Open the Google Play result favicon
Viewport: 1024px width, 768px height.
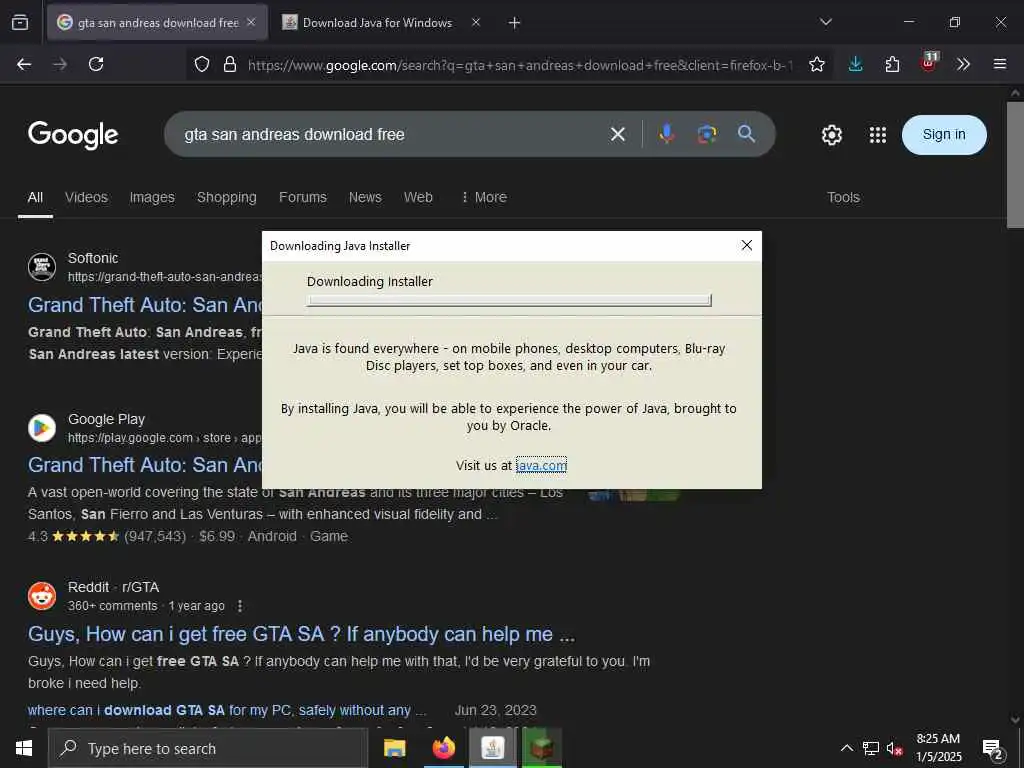coord(42,428)
